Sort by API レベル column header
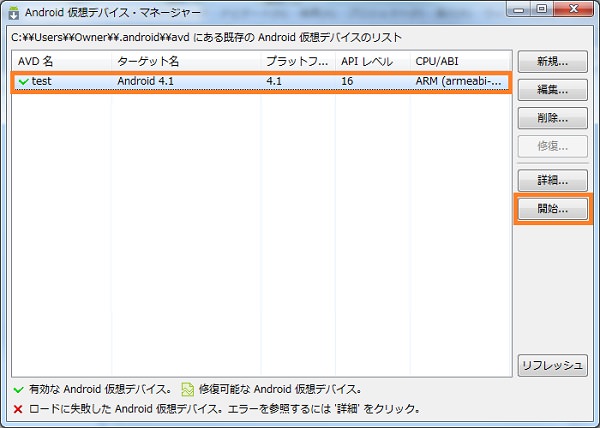 point(373,61)
